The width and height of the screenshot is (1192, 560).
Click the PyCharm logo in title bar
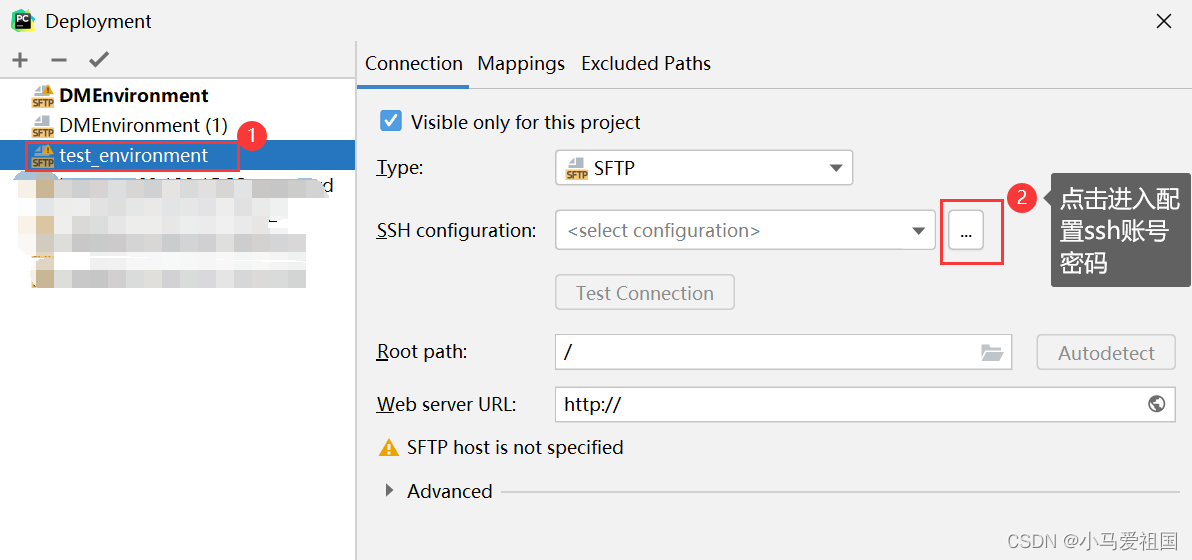coord(22,20)
